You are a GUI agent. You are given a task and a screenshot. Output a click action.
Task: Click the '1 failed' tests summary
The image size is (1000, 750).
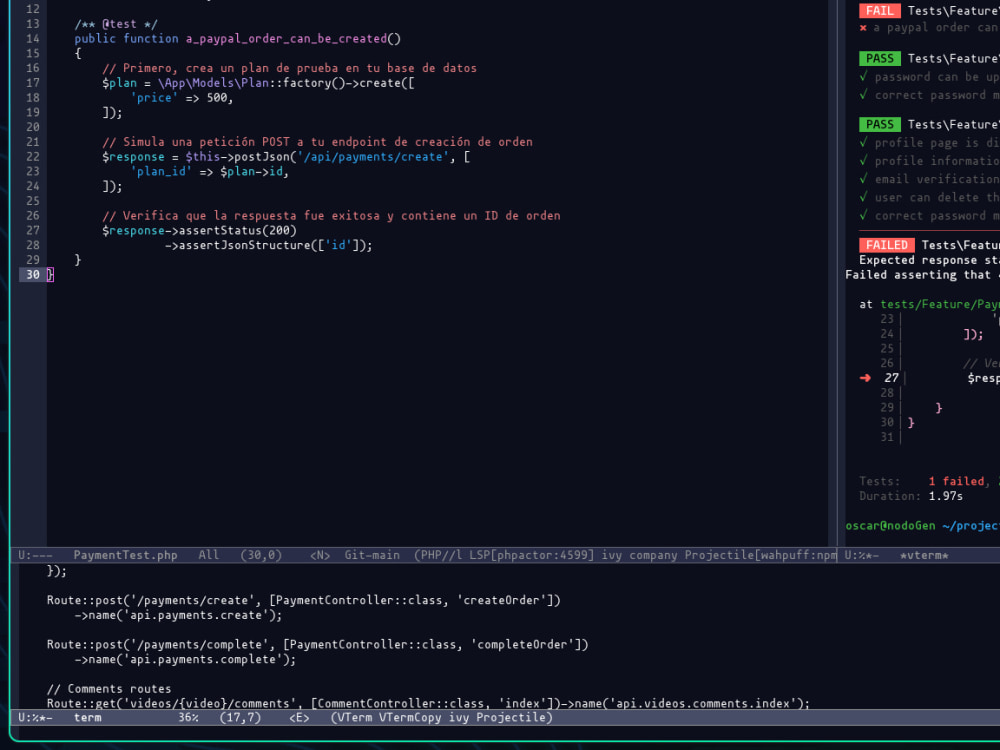959,481
